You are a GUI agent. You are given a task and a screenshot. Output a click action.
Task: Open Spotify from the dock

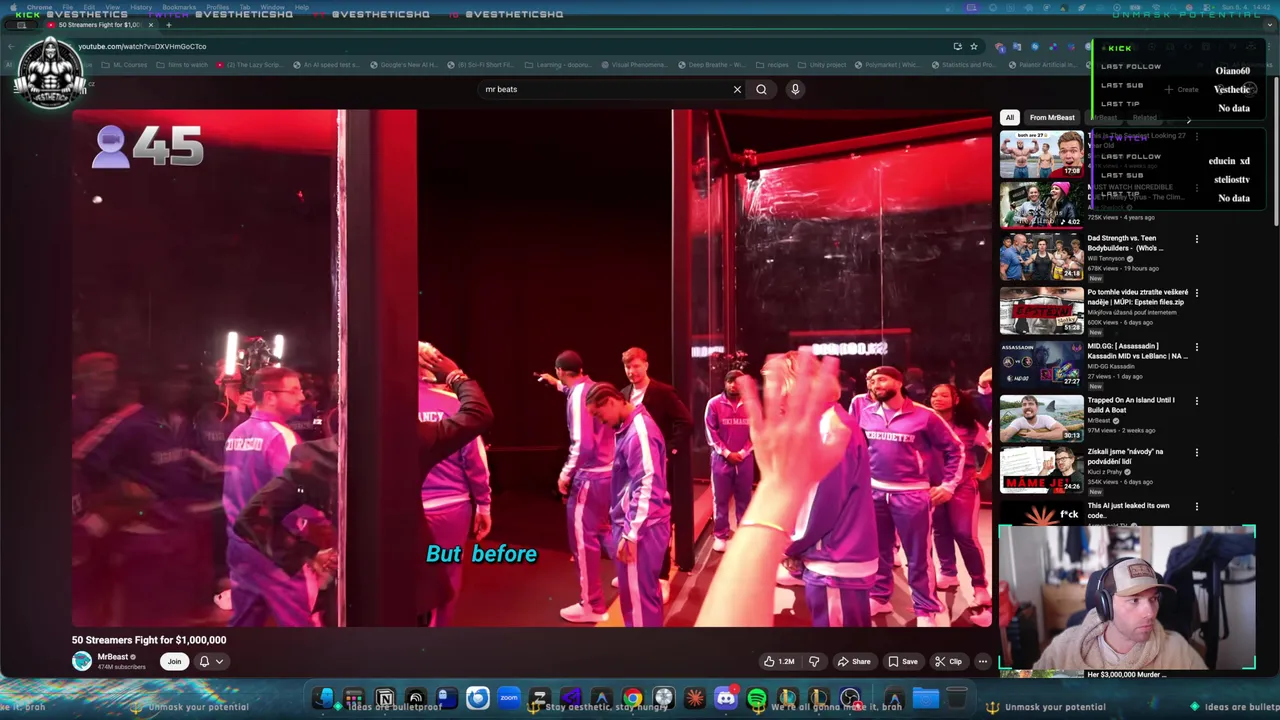[757, 698]
